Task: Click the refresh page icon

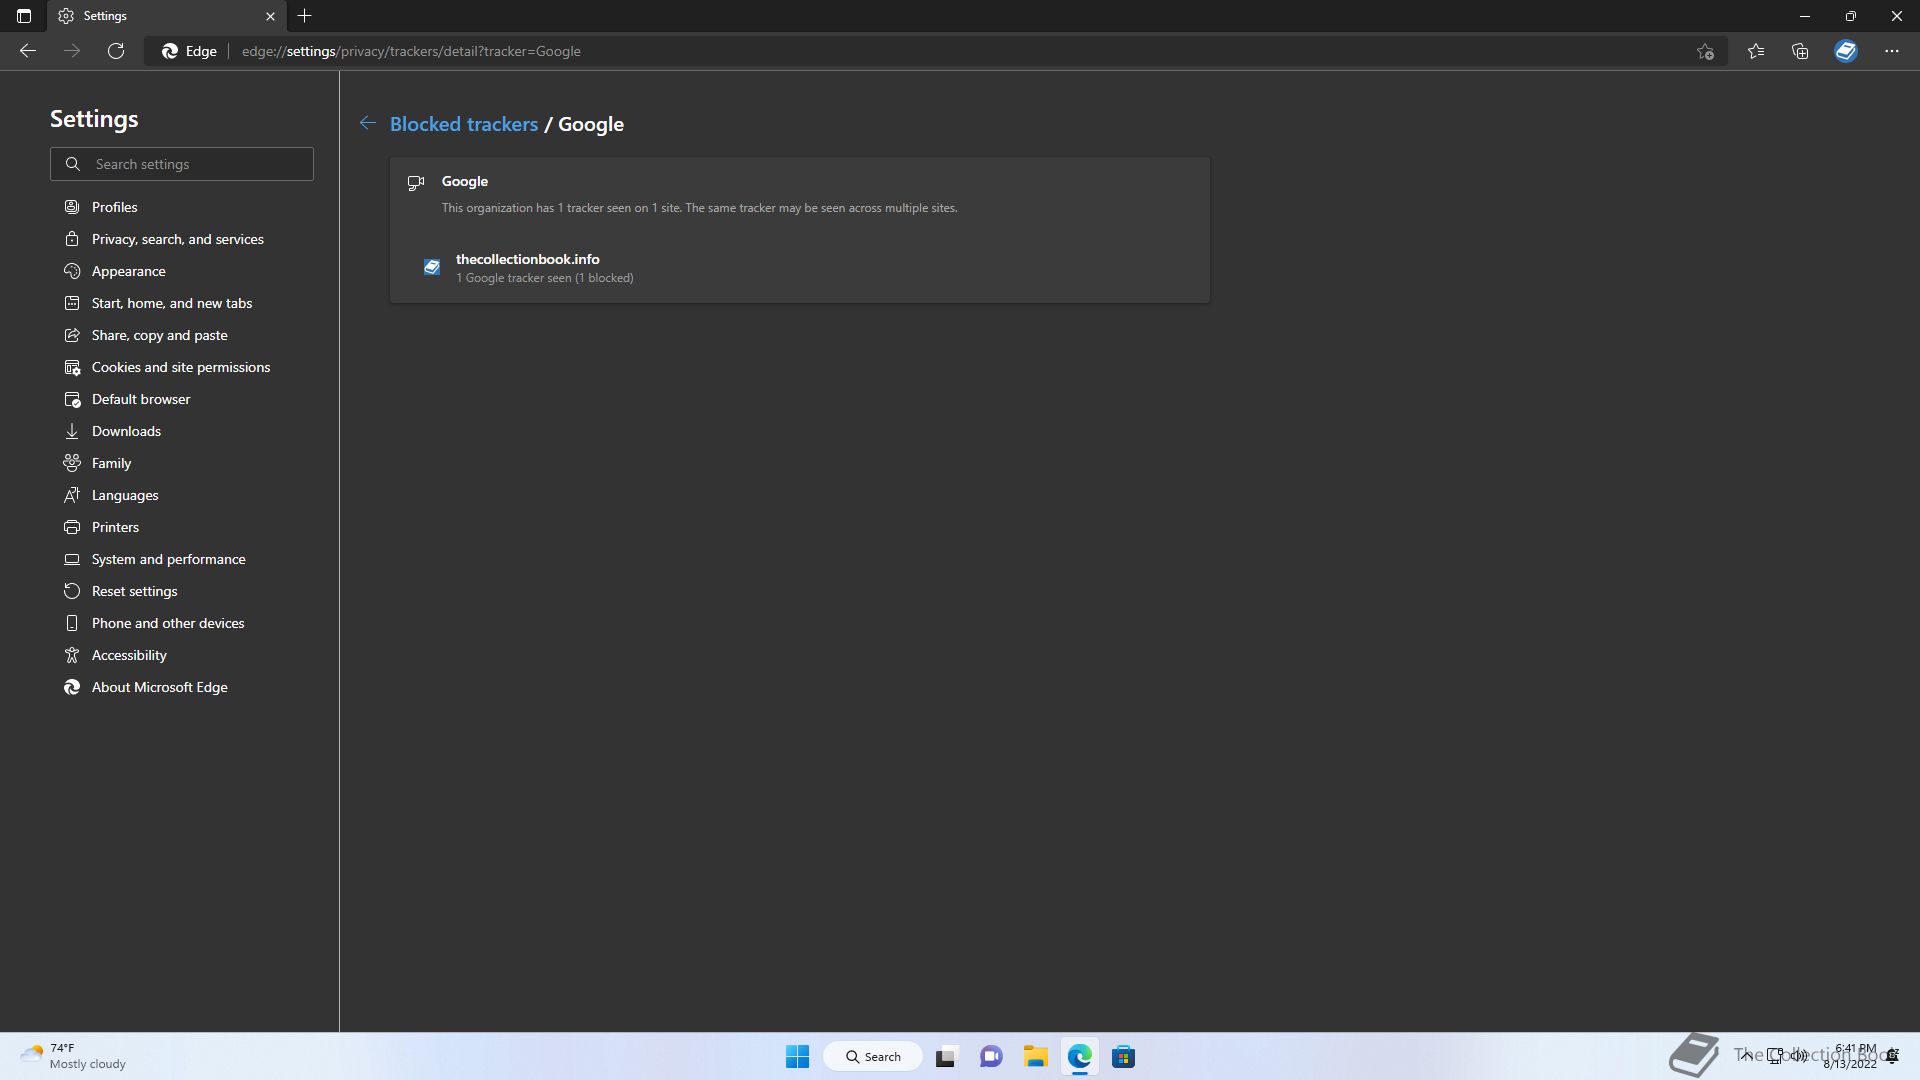Action: 116,51
